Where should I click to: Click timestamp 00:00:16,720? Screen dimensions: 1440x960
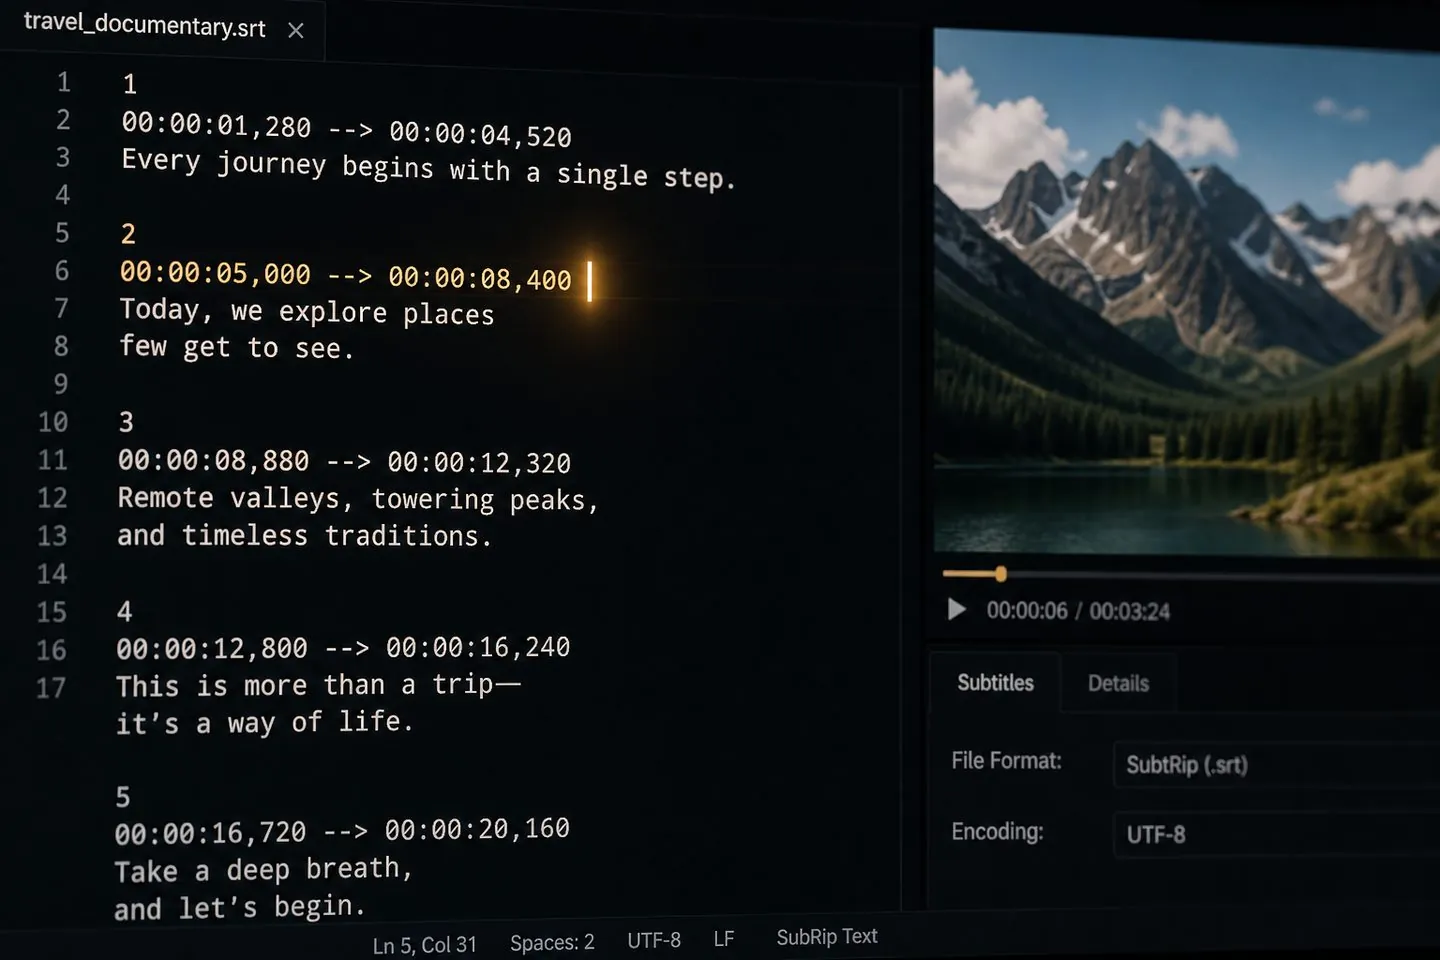(x=210, y=833)
